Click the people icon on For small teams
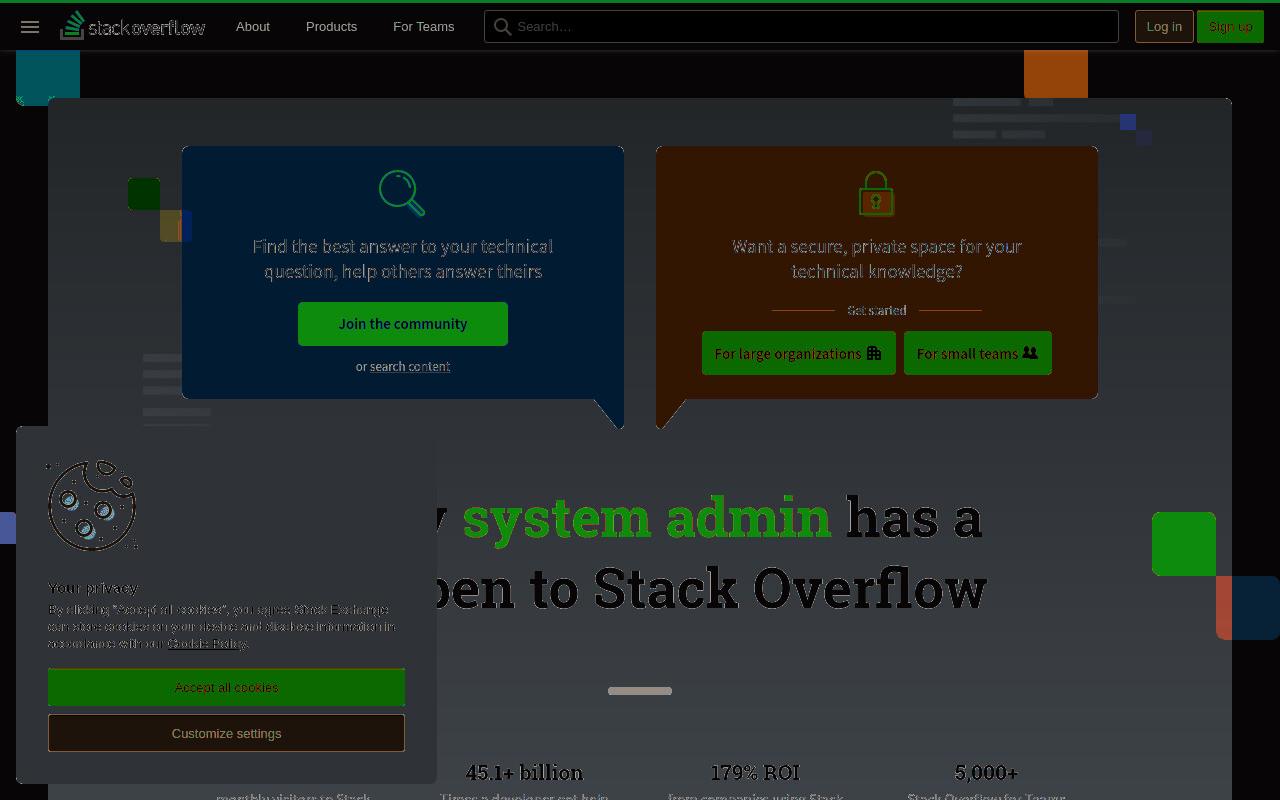 click(x=1030, y=353)
